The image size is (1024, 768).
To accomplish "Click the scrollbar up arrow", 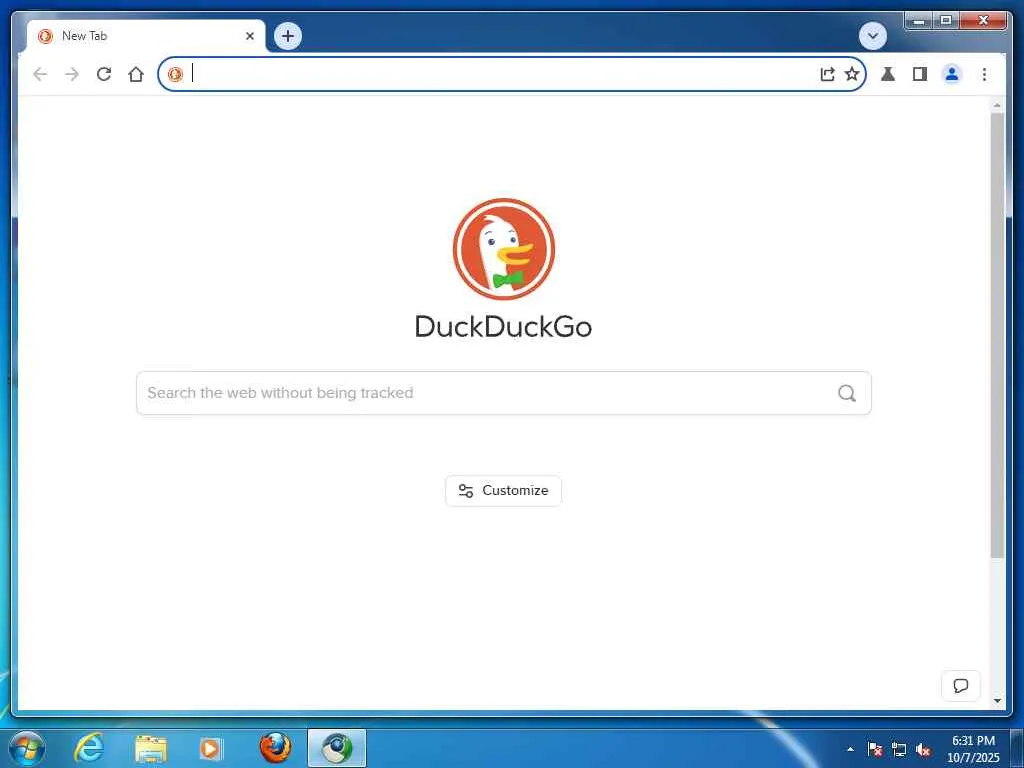I will coord(997,105).
